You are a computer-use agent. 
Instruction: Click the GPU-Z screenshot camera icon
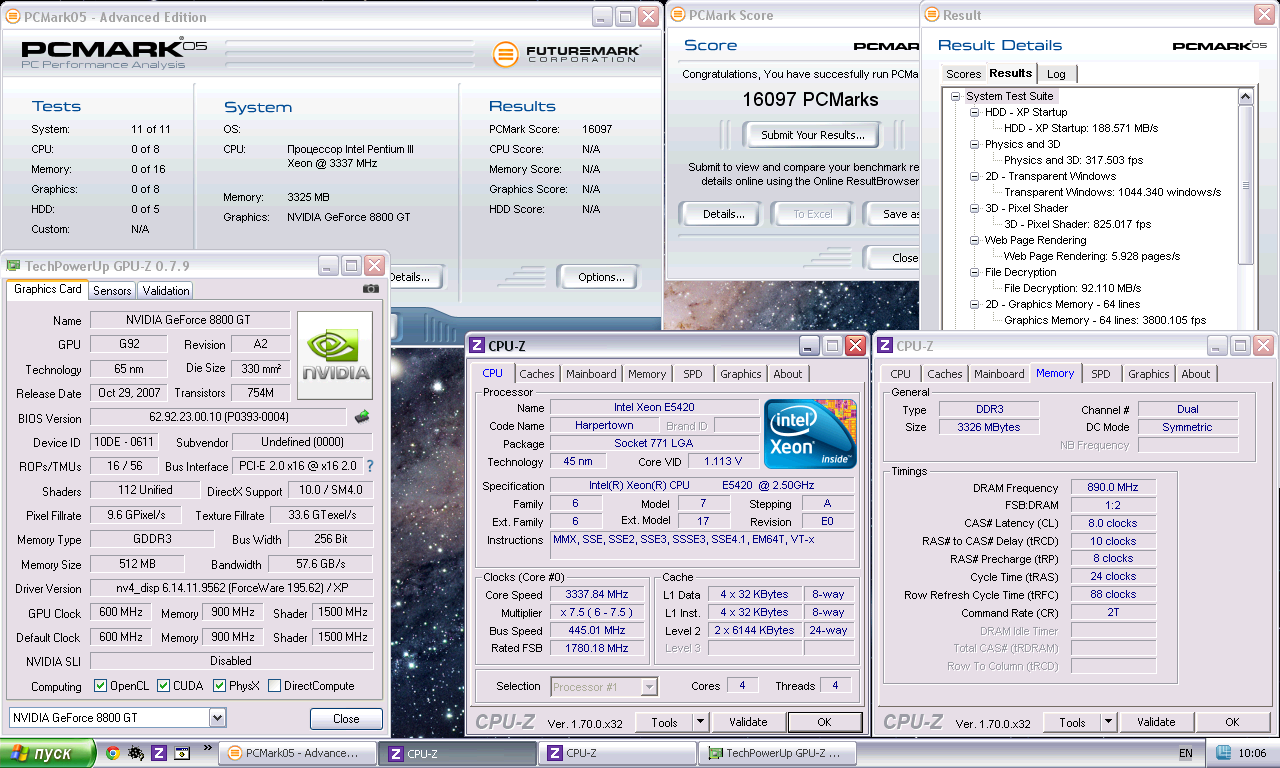(371, 289)
